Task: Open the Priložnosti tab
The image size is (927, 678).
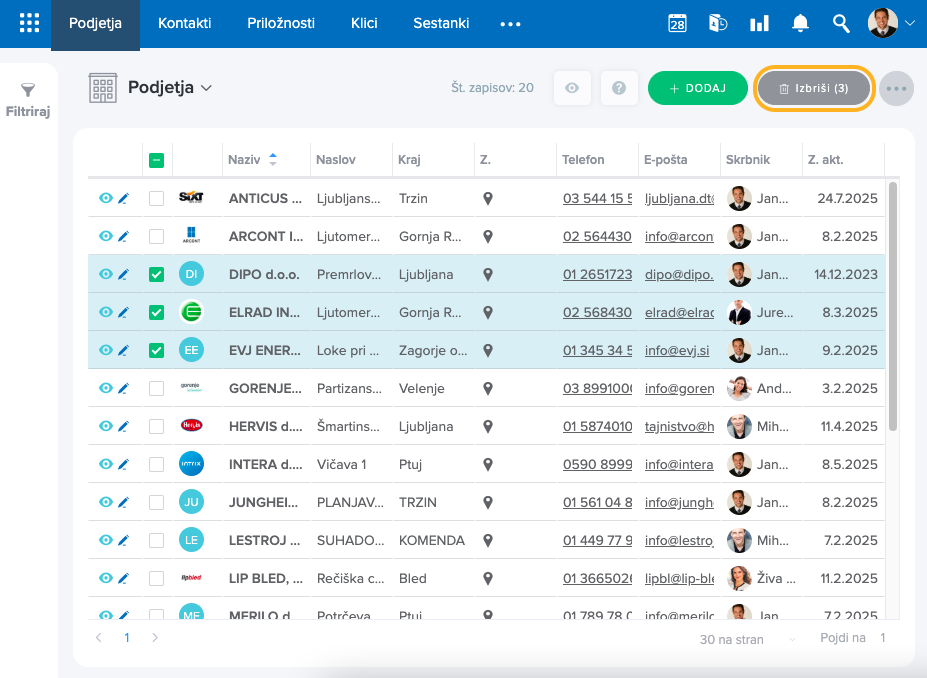Action: coord(281,23)
